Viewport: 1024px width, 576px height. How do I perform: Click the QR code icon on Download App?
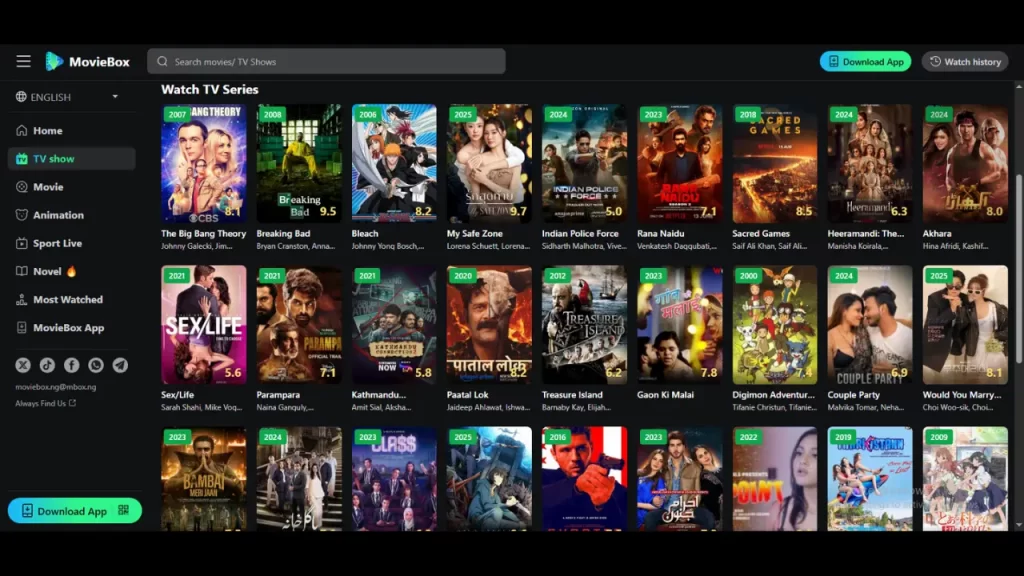(x=123, y=510)
